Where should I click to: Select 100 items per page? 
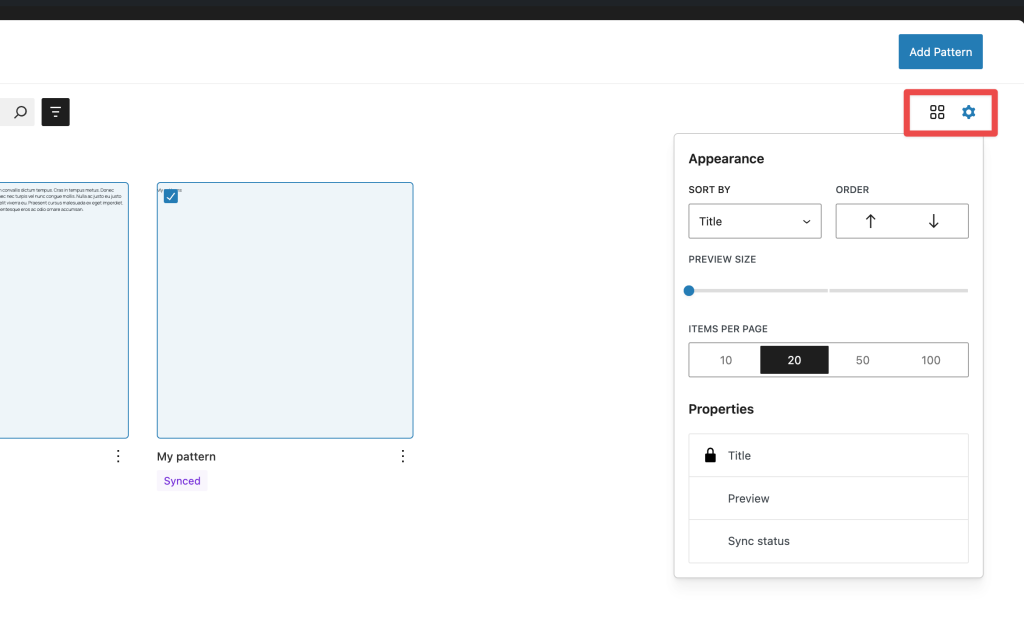[931, 359]
